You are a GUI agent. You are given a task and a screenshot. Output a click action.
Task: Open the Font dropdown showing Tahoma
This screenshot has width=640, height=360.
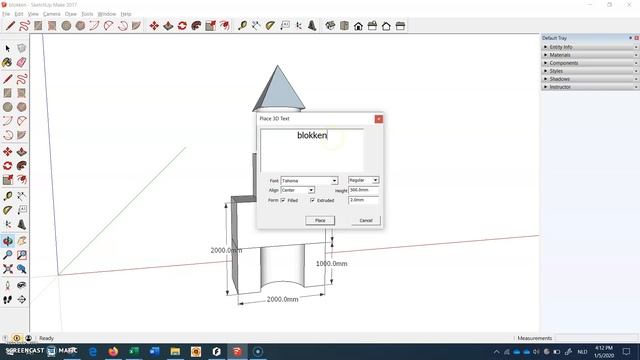(309, 180)
